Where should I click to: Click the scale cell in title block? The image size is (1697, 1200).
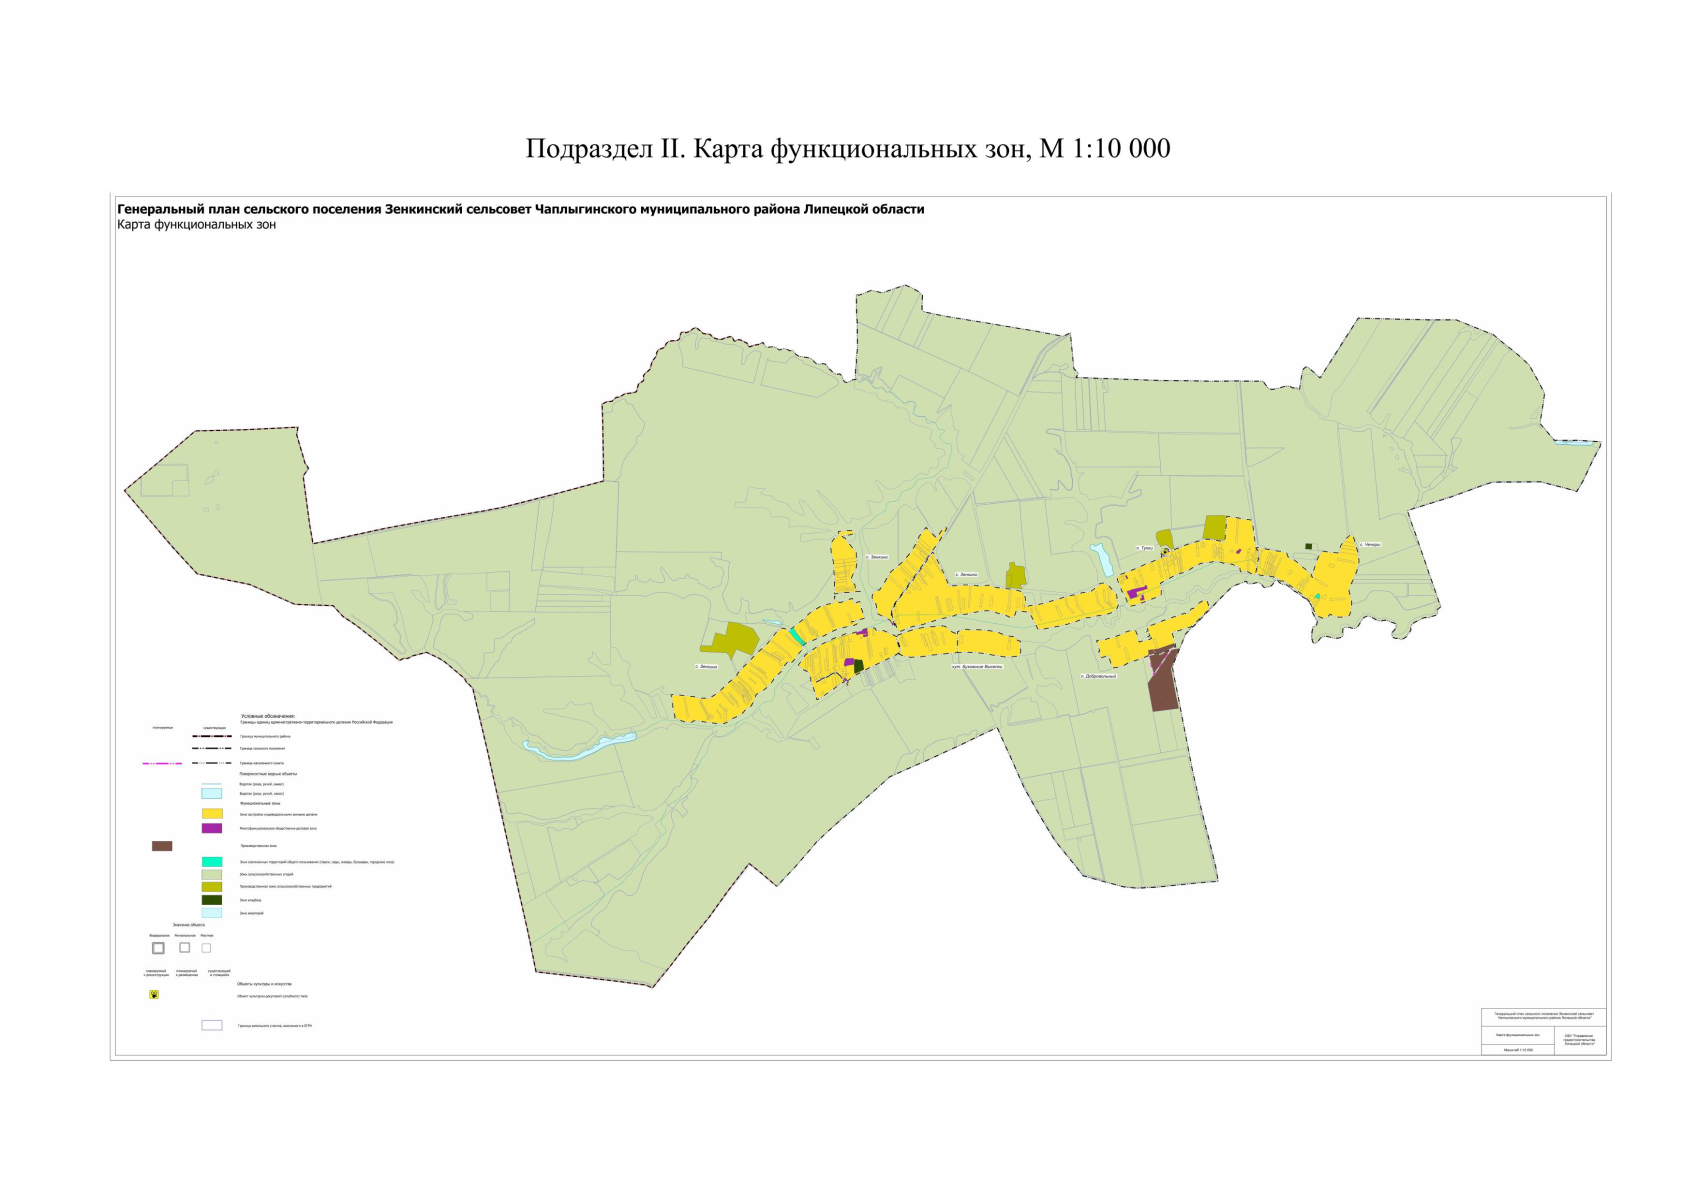pos(1517,1049)
